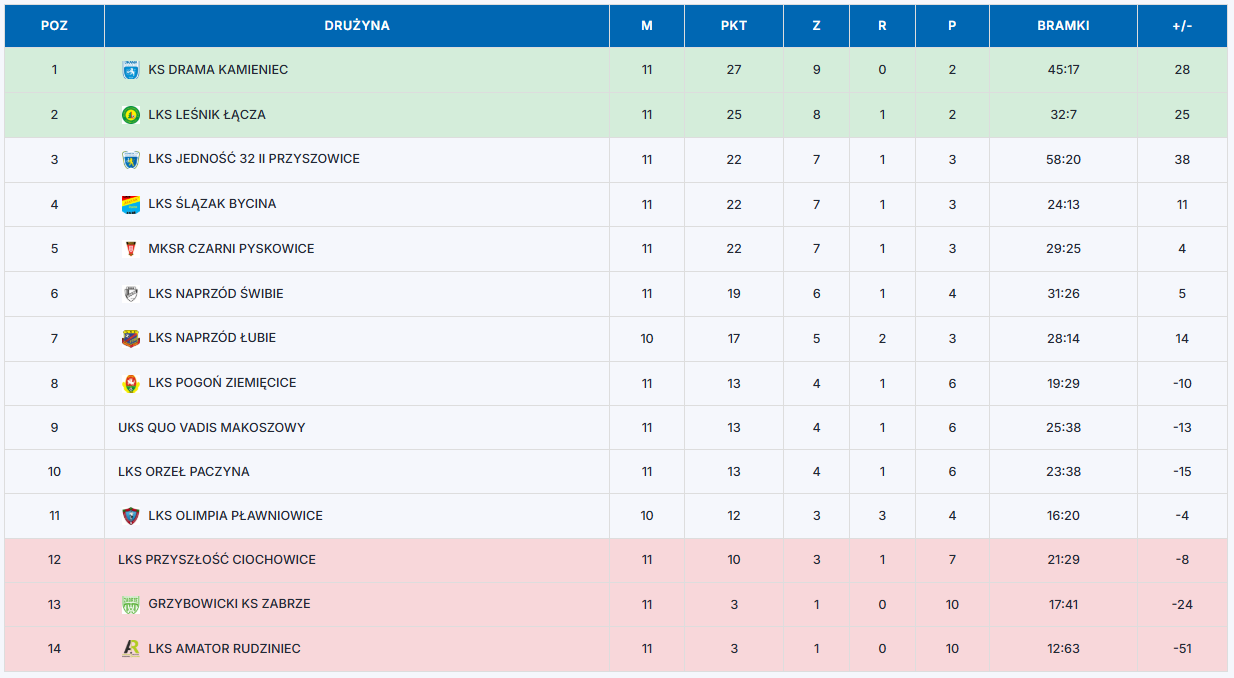Open UKS Quo Vadis Makoszowy team link
1234x678 pixels.
tap(211, 428)
